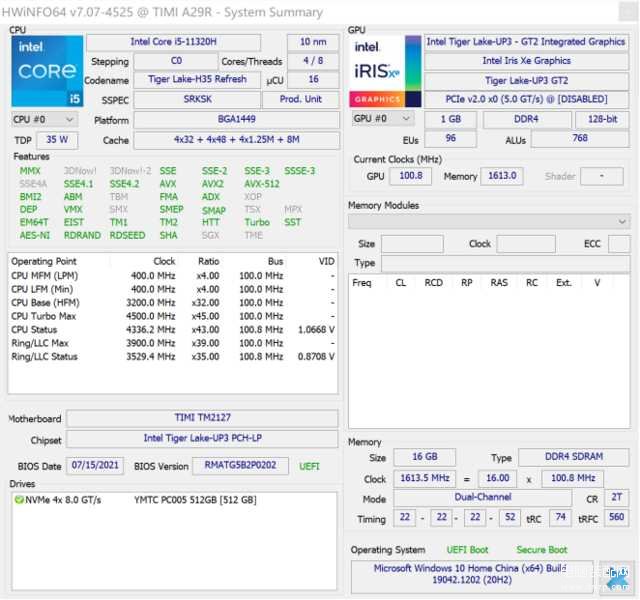Click the Motherboard TIMI TM2127 field
This screenshot has width=640, height=600.
202,418
